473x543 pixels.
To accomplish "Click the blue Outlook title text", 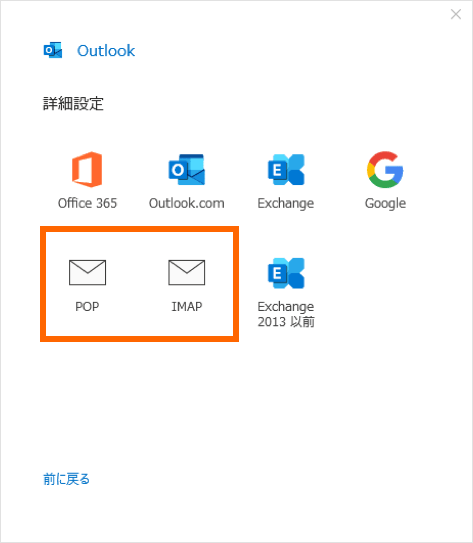I will (x=106, y=51).
